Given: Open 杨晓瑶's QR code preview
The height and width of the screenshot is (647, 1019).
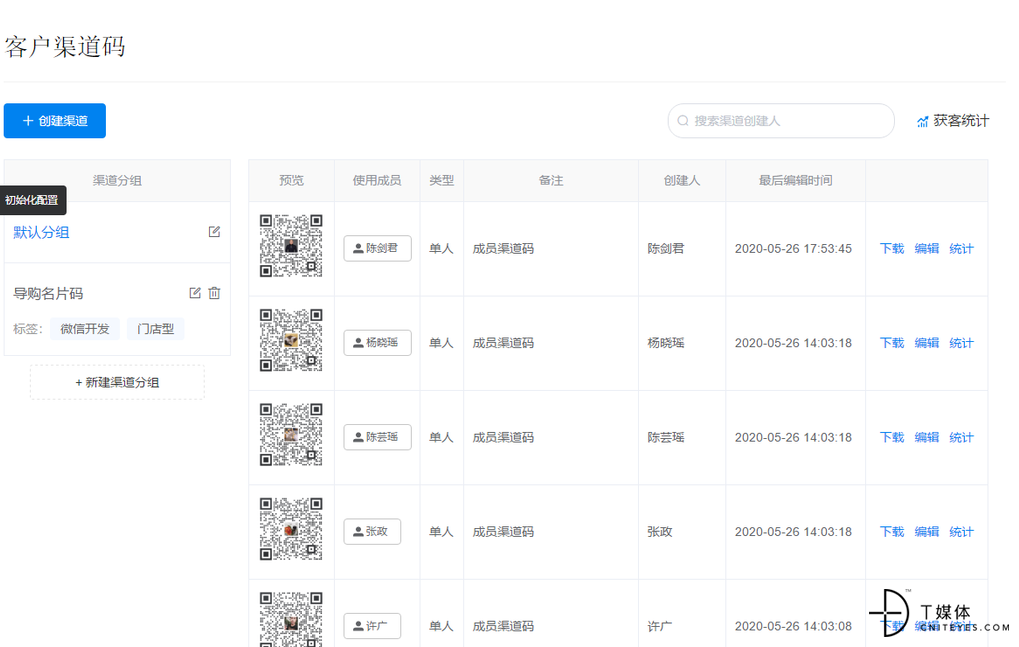Looking at the screenshot, I should (x=291, y=340).
